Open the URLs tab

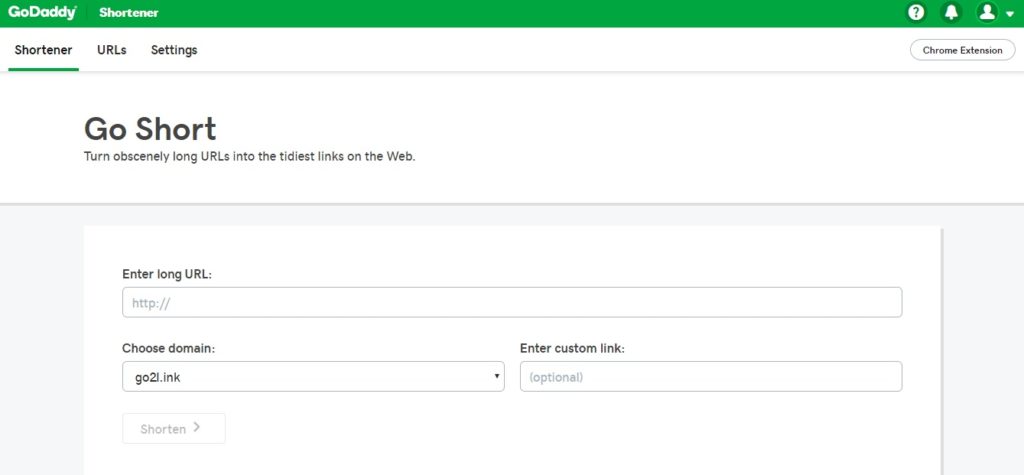pos(111,50)
